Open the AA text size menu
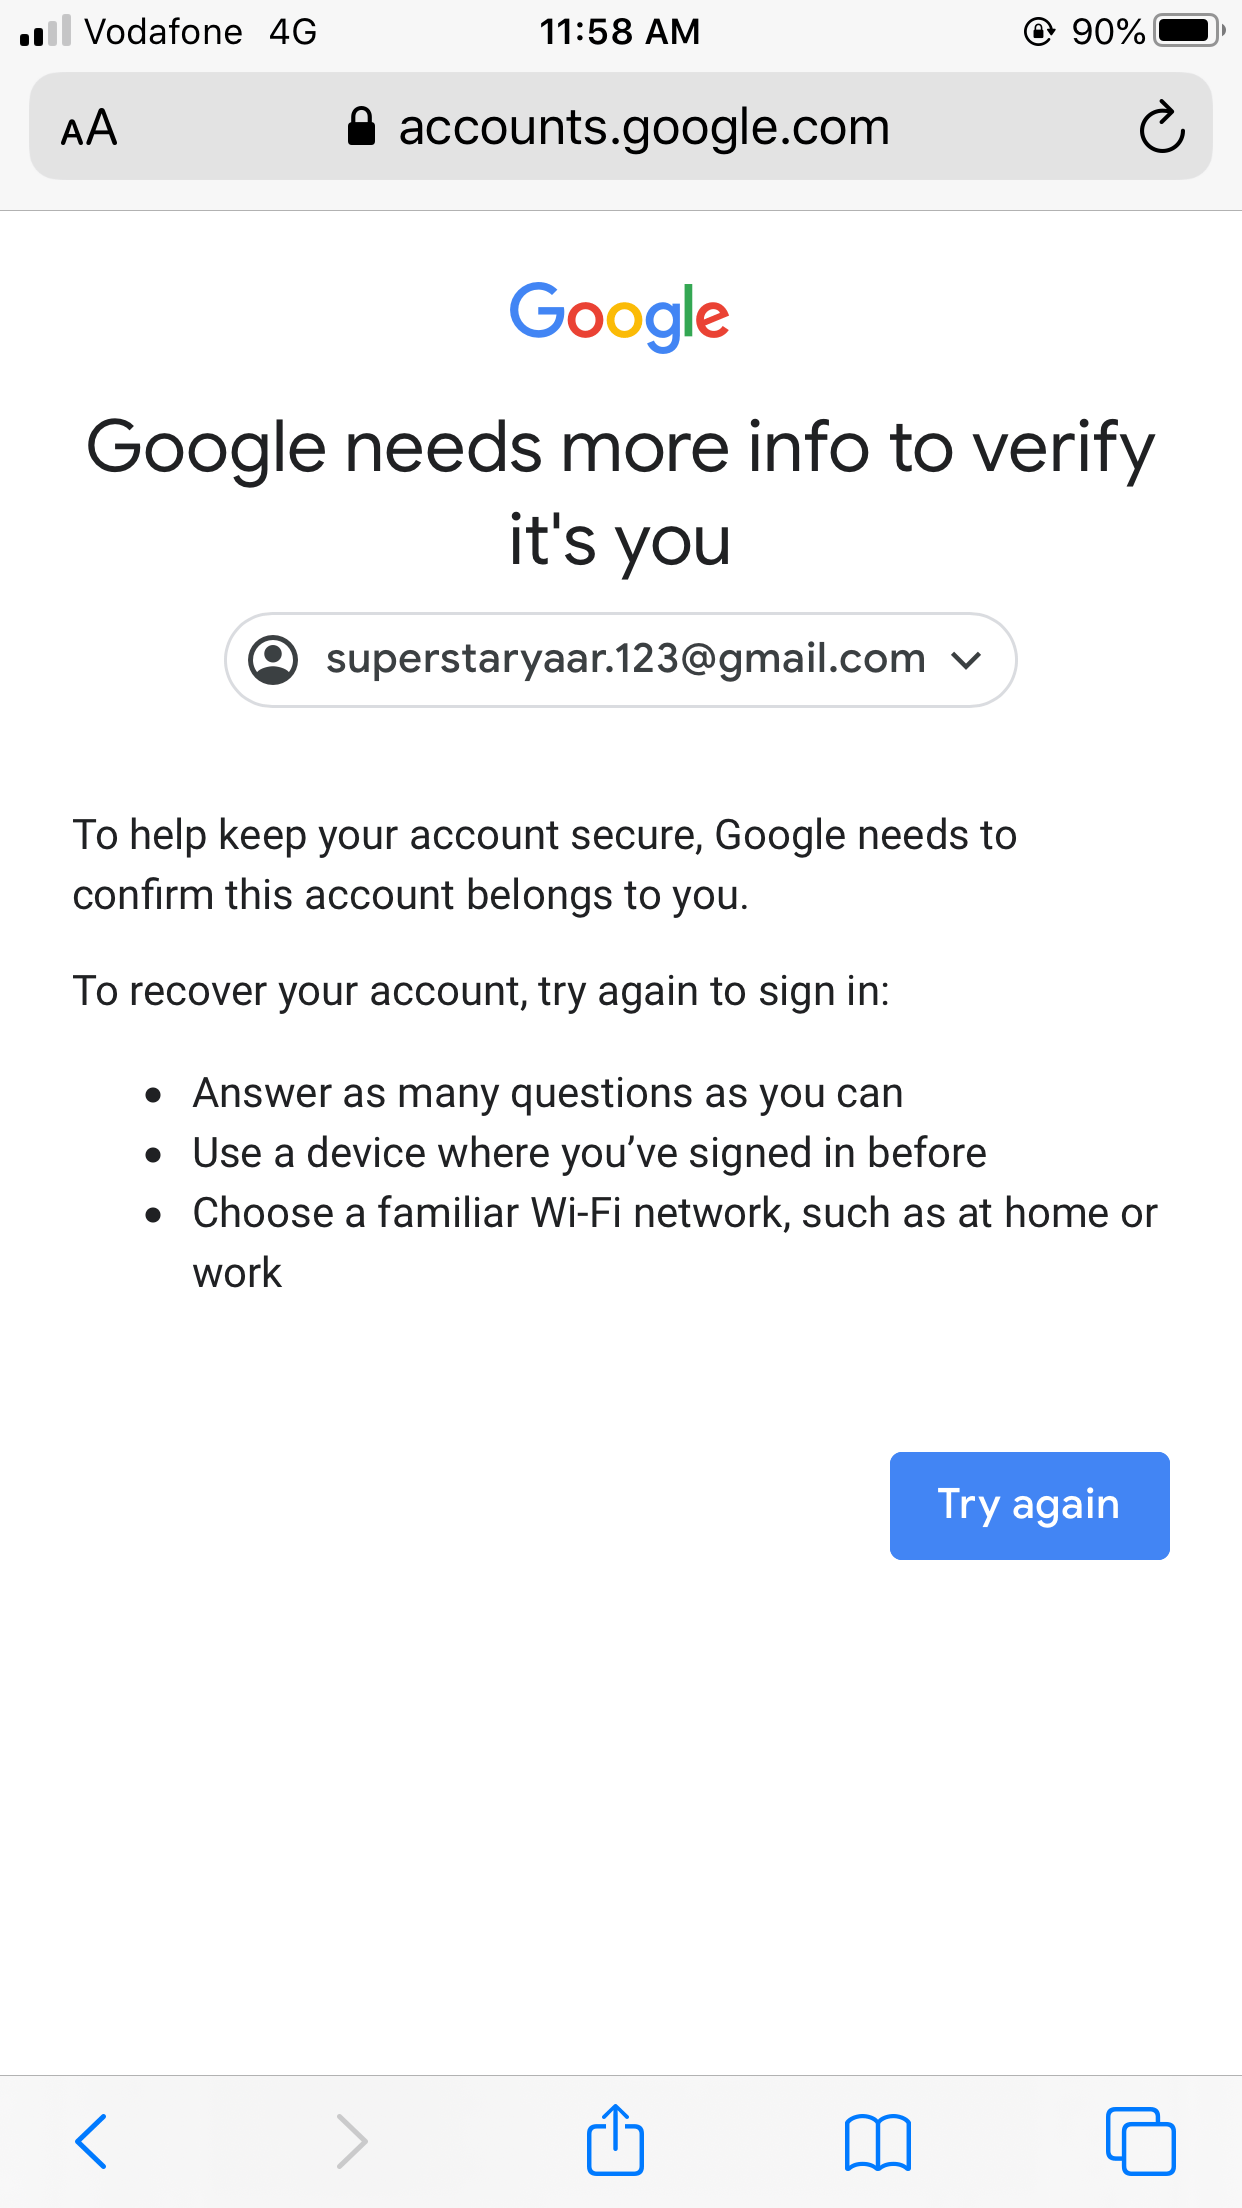 point(89,128)
